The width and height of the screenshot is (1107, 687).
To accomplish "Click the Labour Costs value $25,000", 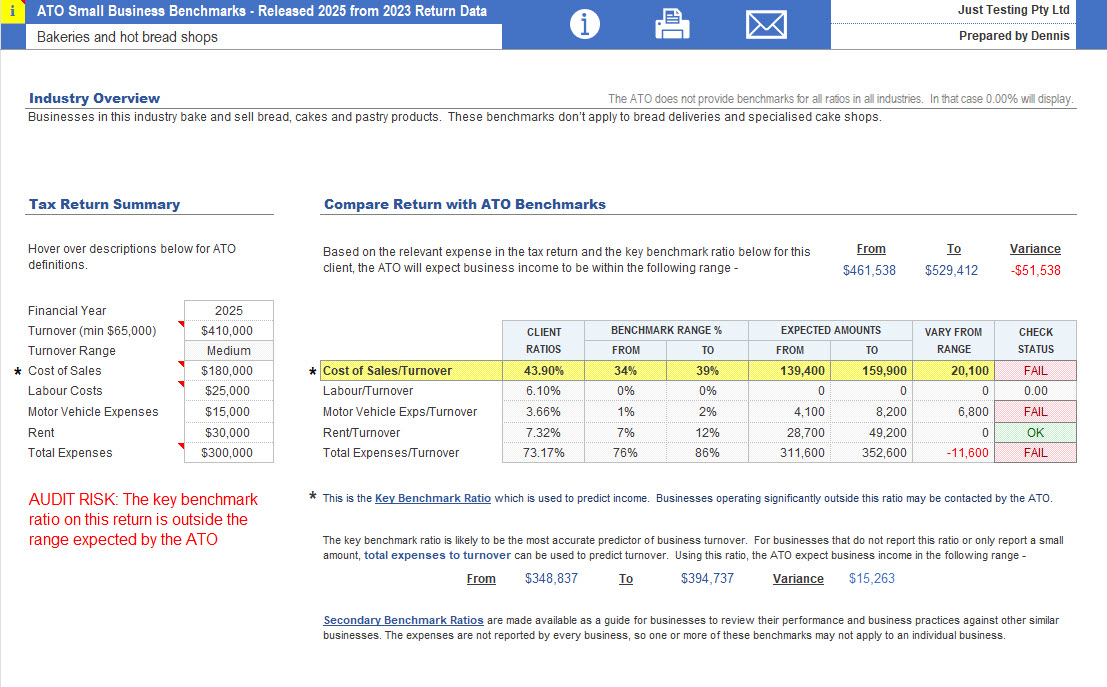I will coord(228,391).
